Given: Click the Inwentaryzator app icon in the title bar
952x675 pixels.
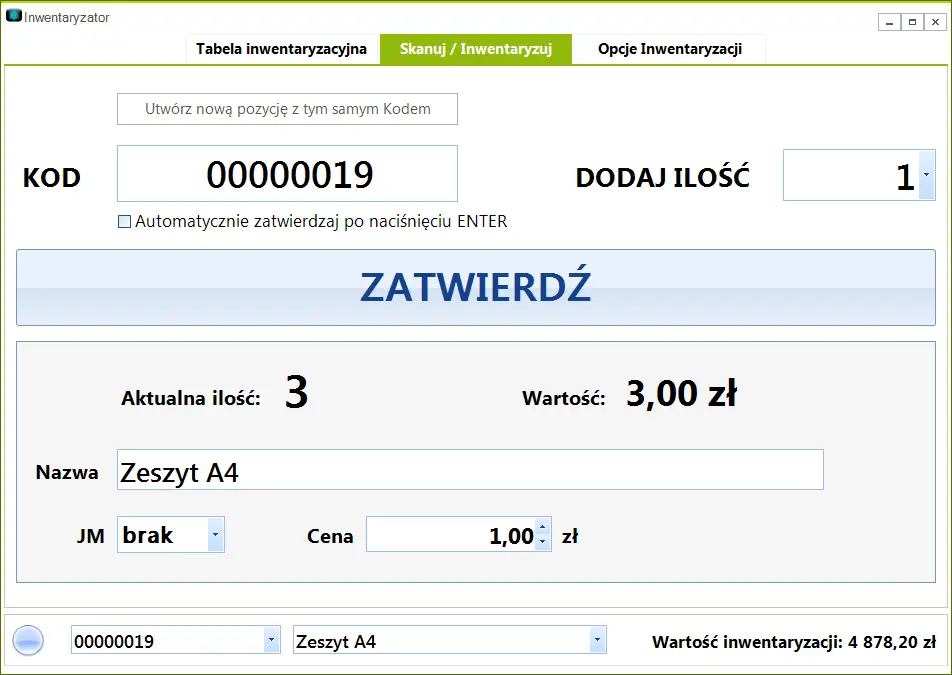Looking at the screenshot, I should tap(13, 16).
